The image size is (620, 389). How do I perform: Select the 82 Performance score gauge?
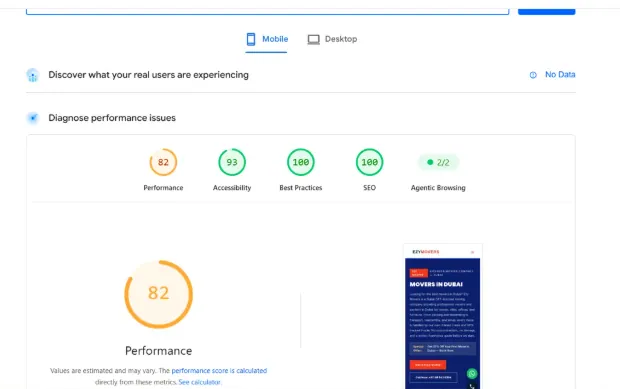point(163,162)
